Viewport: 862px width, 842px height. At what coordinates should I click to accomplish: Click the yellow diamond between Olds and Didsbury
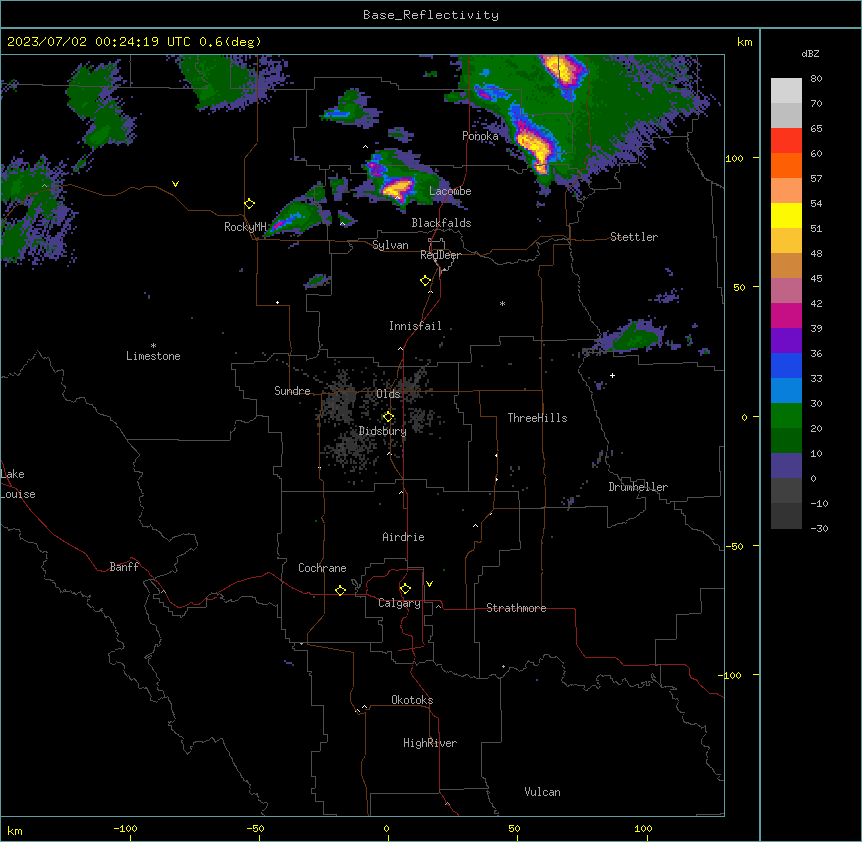click(x=388, y=417)
